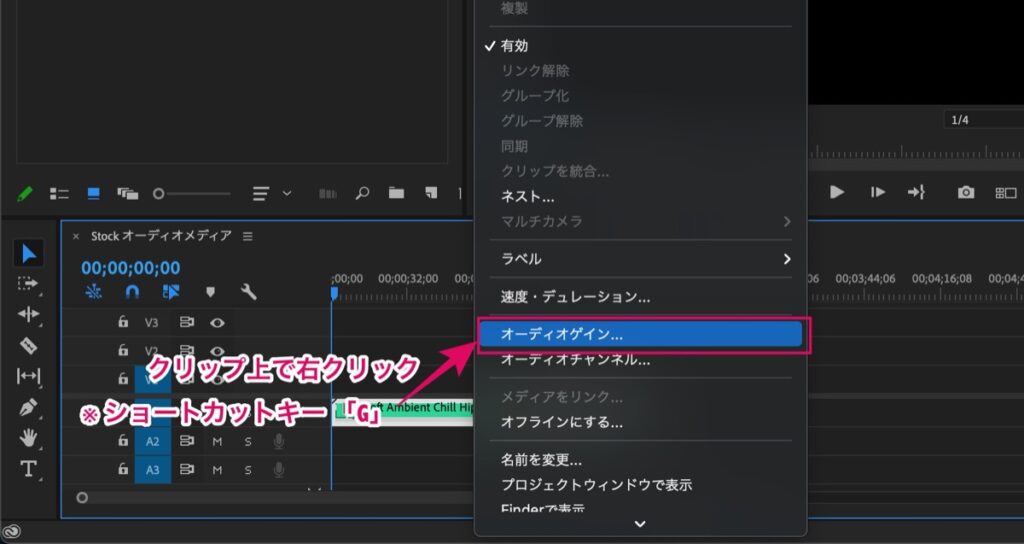Add a marker in timeline

coord(210,293)
